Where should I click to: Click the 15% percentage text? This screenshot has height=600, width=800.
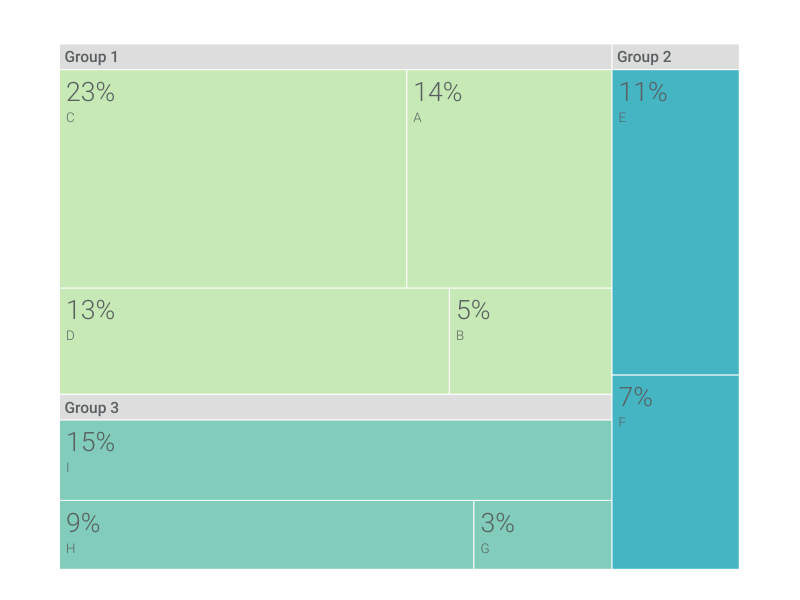[x=91, y=442]
